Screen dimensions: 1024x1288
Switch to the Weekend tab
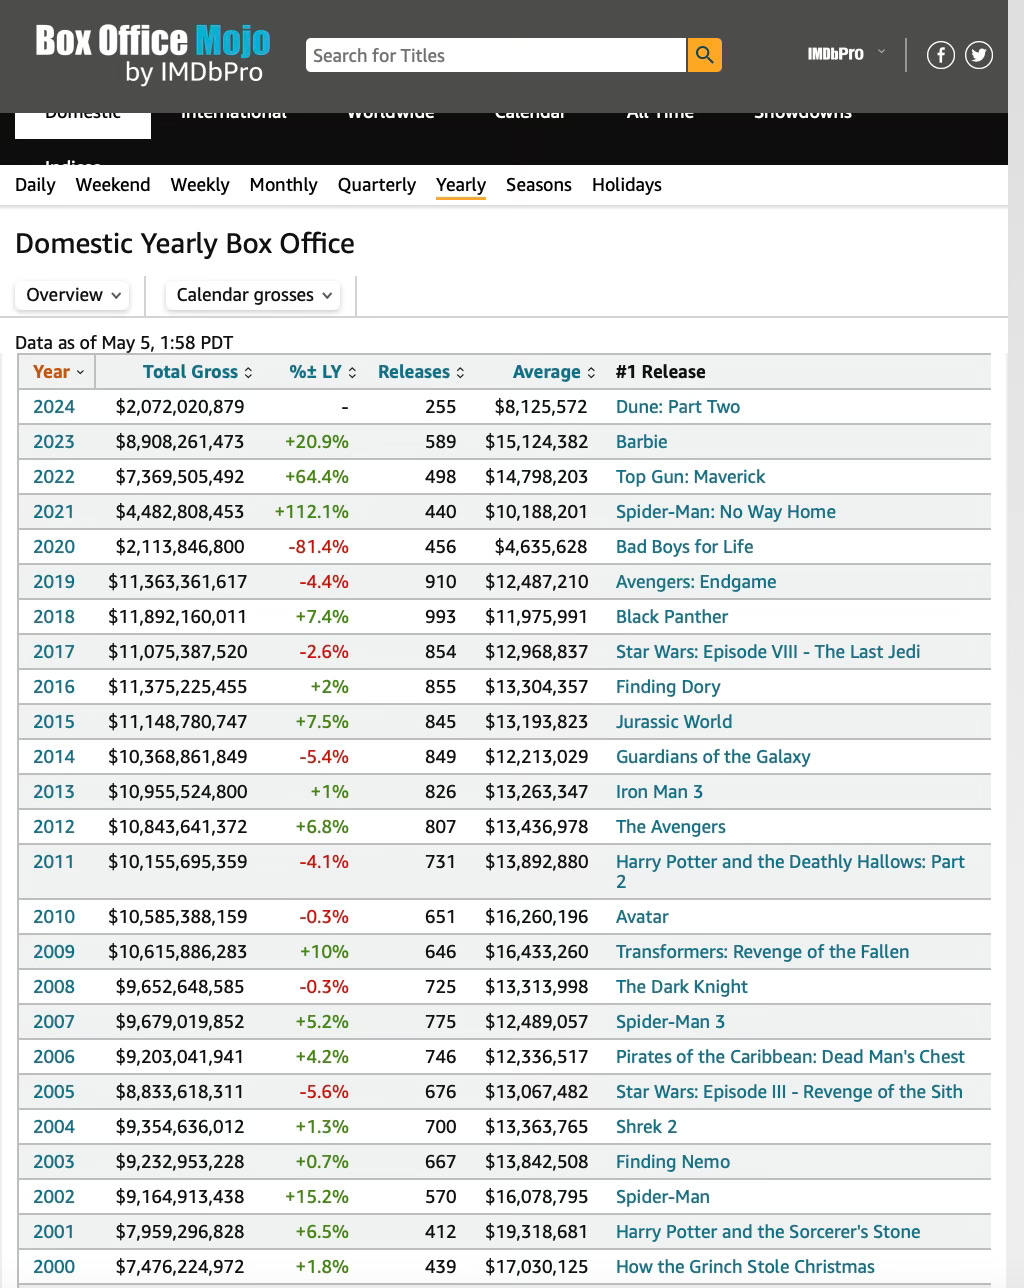click(x=113, y=185)
